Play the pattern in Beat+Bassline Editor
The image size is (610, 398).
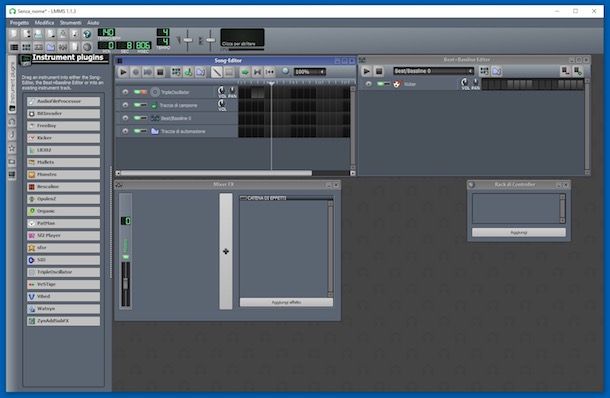coord(366,71)
